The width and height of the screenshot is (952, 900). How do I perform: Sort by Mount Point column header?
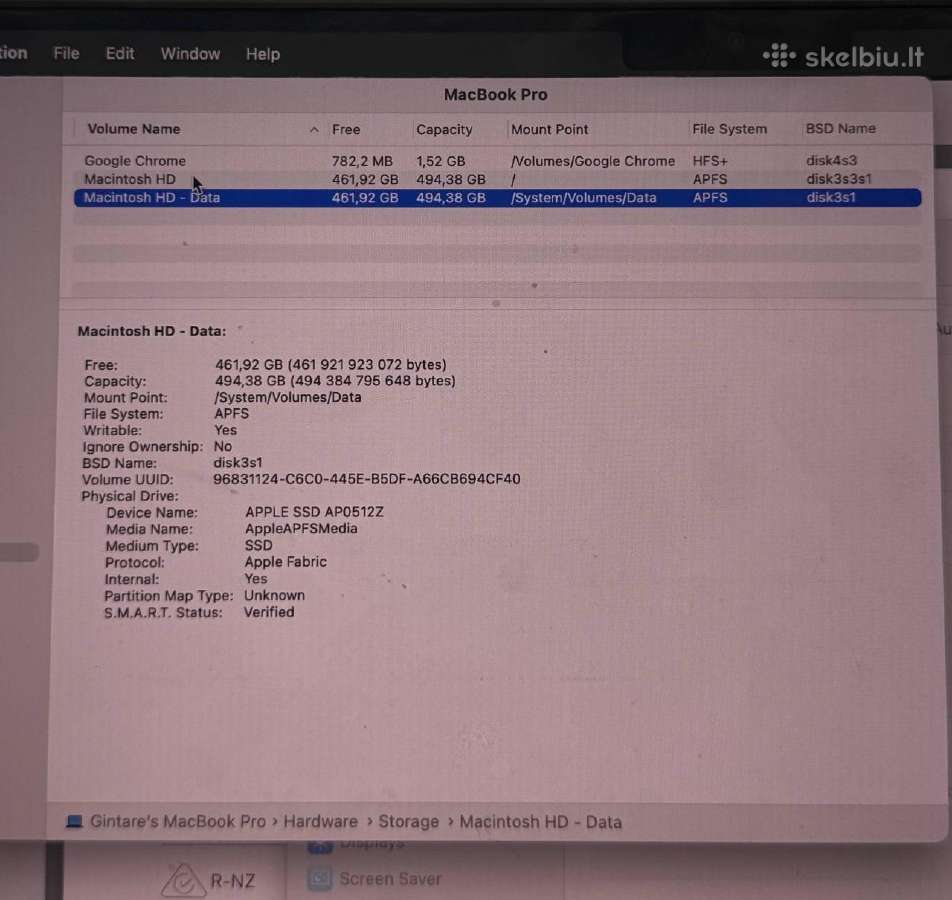[549, 129]
